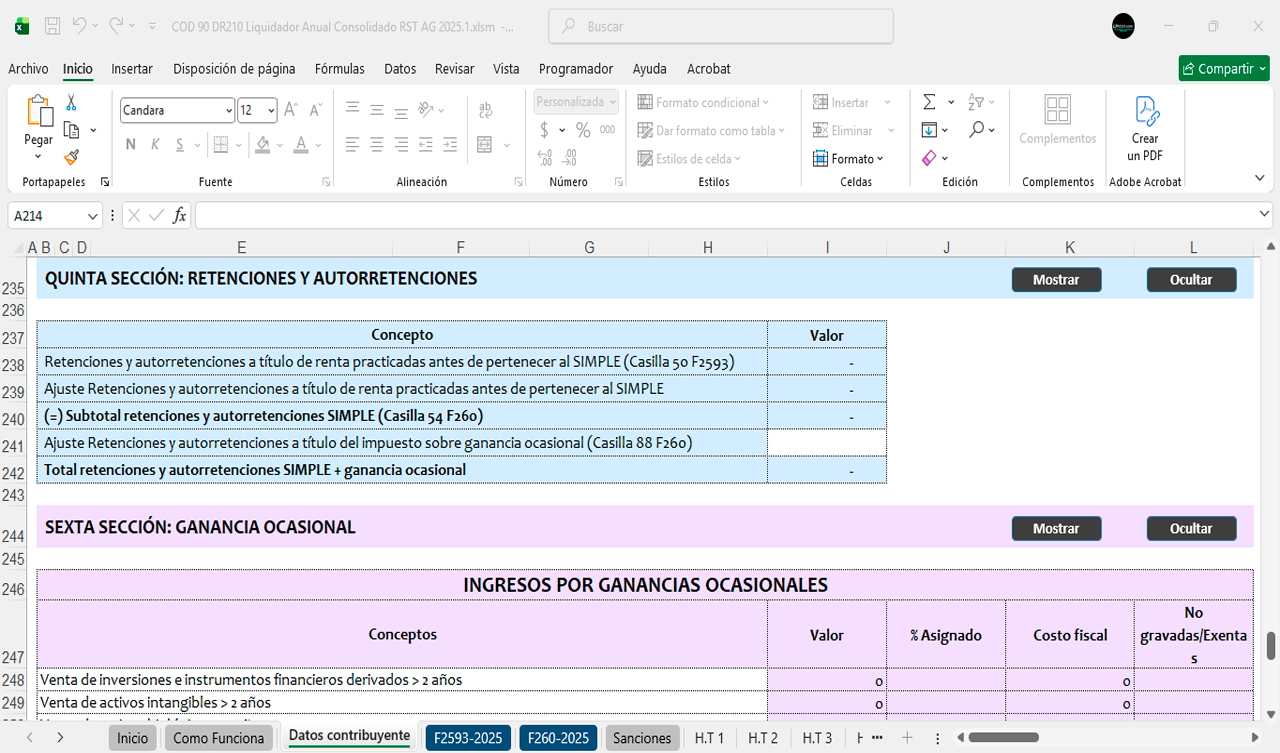Click Ocultar button in Quinta Sección
The height and width of the screenshot is (753, 1280).
pos(1191,280)
